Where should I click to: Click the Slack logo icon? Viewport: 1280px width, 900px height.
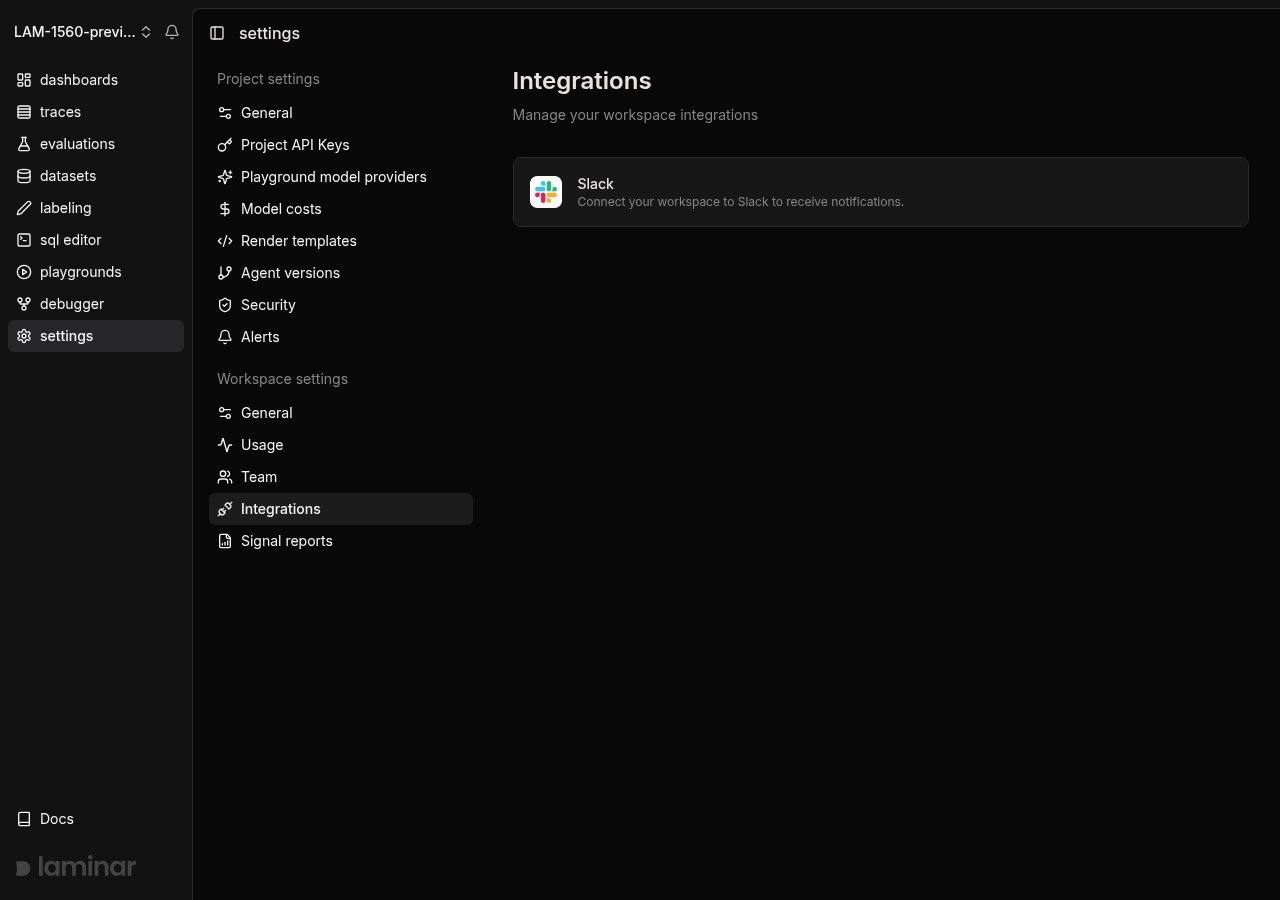(x=546, y=192)
